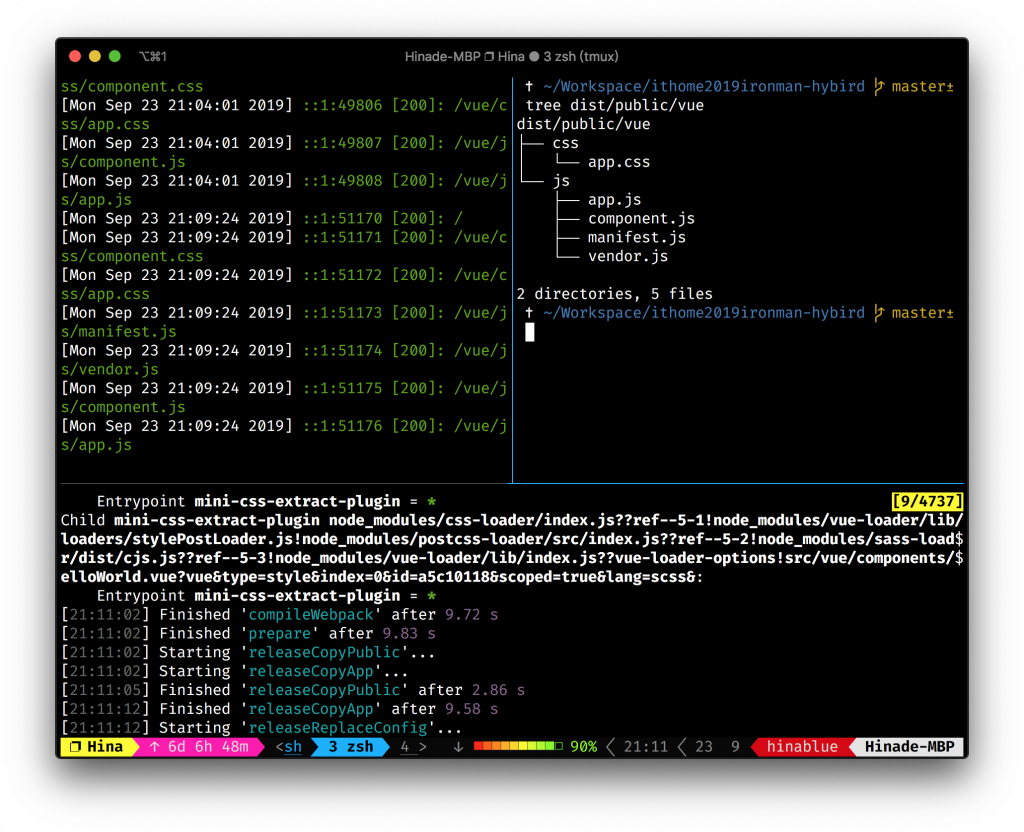
Task: Click the window title 'Hinade-MBP Hina 3 zsh (tmux)'
Action: (x=511, y=57)
